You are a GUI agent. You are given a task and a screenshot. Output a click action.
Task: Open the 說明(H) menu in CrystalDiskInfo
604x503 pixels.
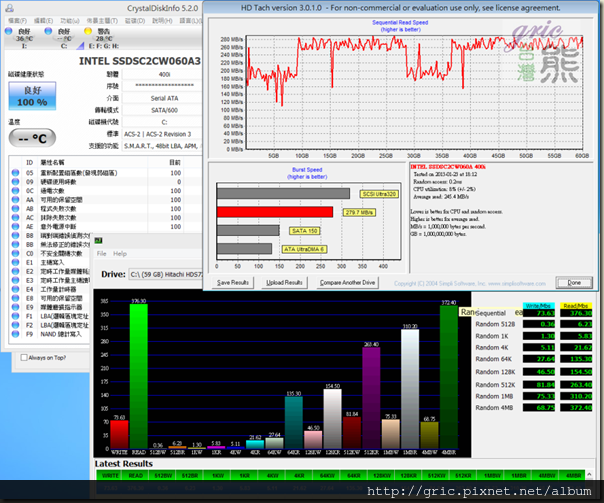(162, 20)
